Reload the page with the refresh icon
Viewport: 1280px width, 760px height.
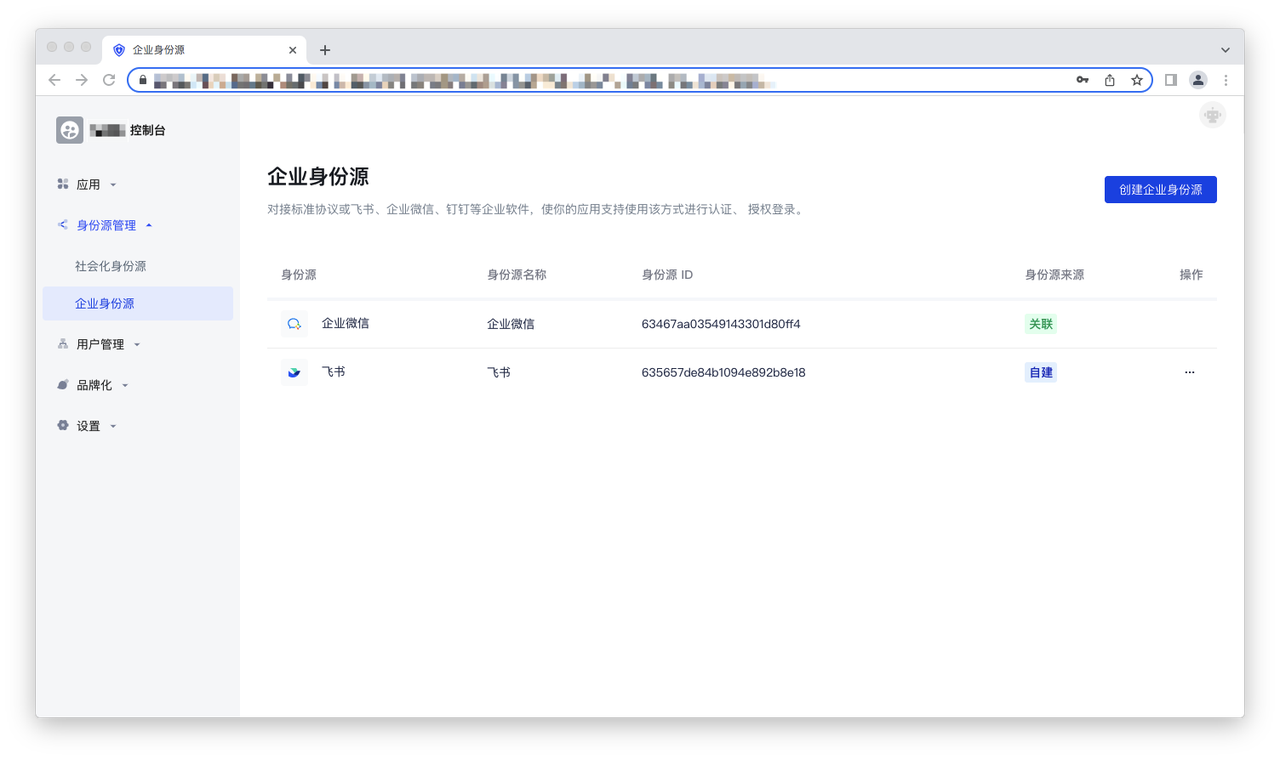click(109, 80)
